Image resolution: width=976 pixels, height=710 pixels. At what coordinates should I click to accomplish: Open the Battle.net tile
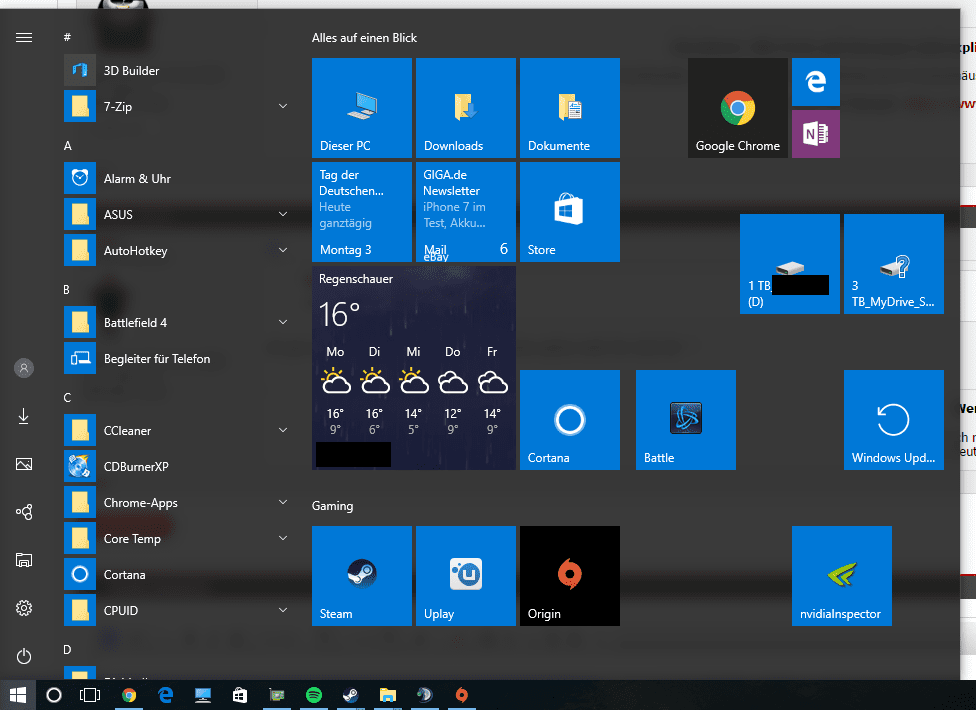[685, 420]
